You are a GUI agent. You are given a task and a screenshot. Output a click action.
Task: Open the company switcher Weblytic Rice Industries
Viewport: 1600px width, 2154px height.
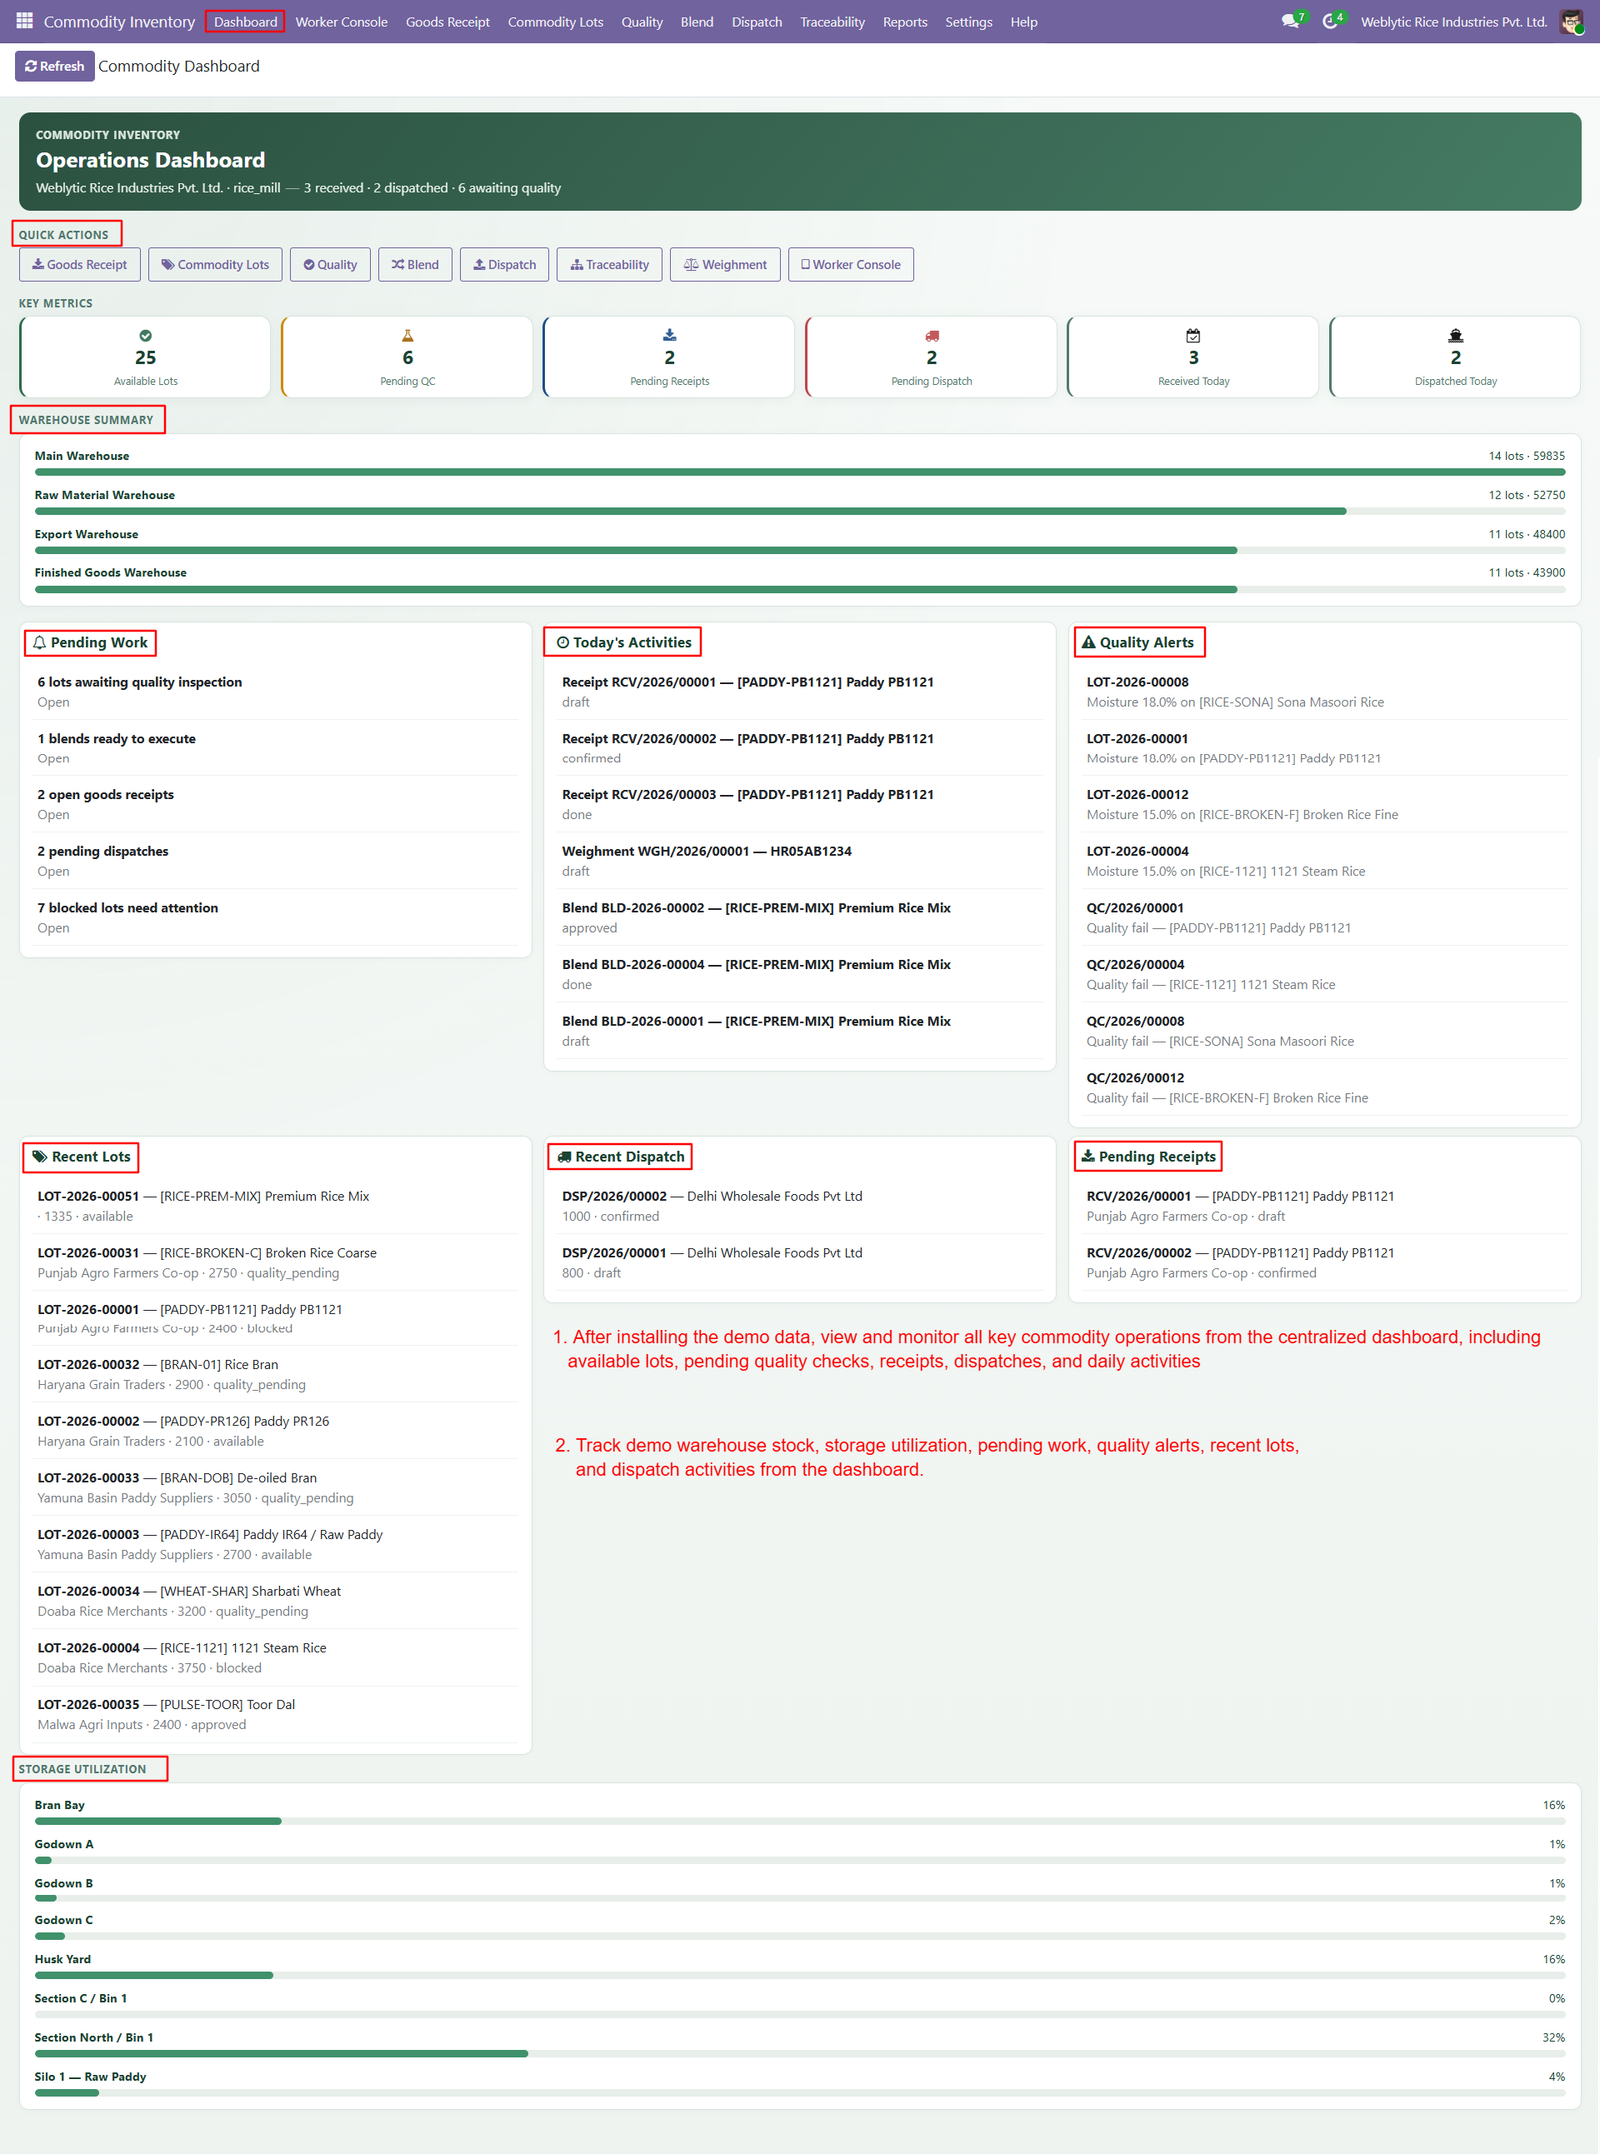(x=1454, y=22)
